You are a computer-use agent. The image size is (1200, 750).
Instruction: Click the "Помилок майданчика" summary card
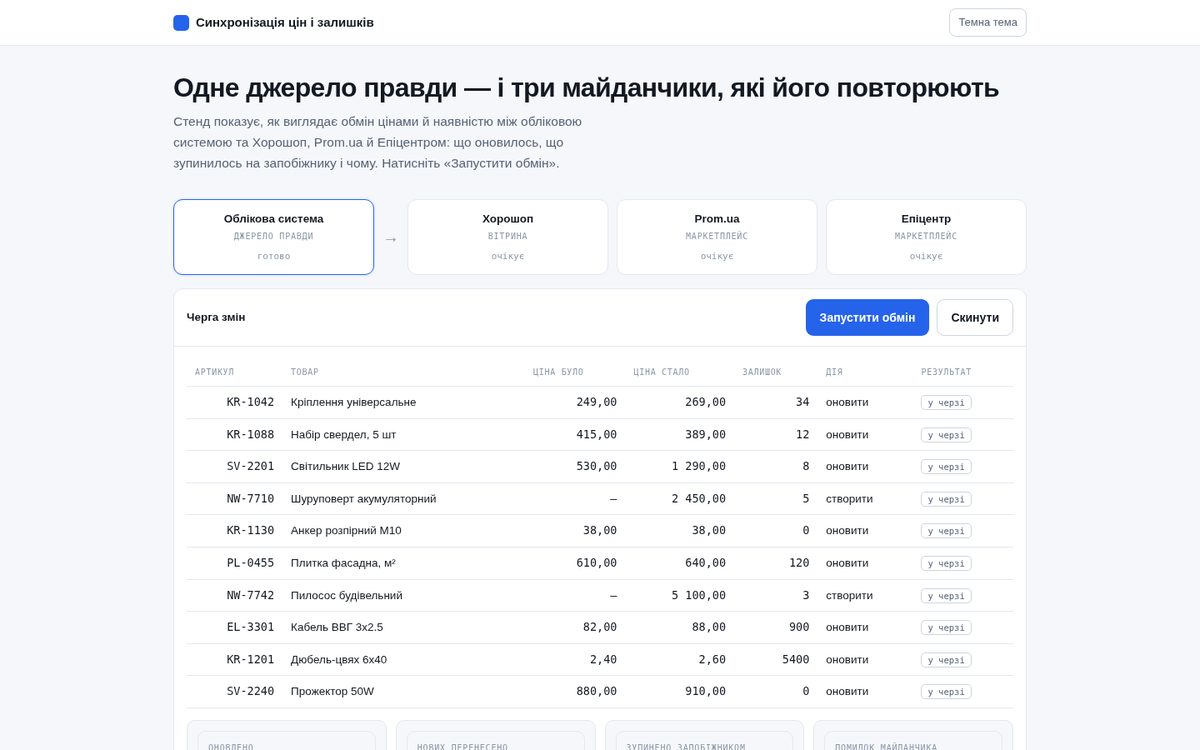[913, 736]
